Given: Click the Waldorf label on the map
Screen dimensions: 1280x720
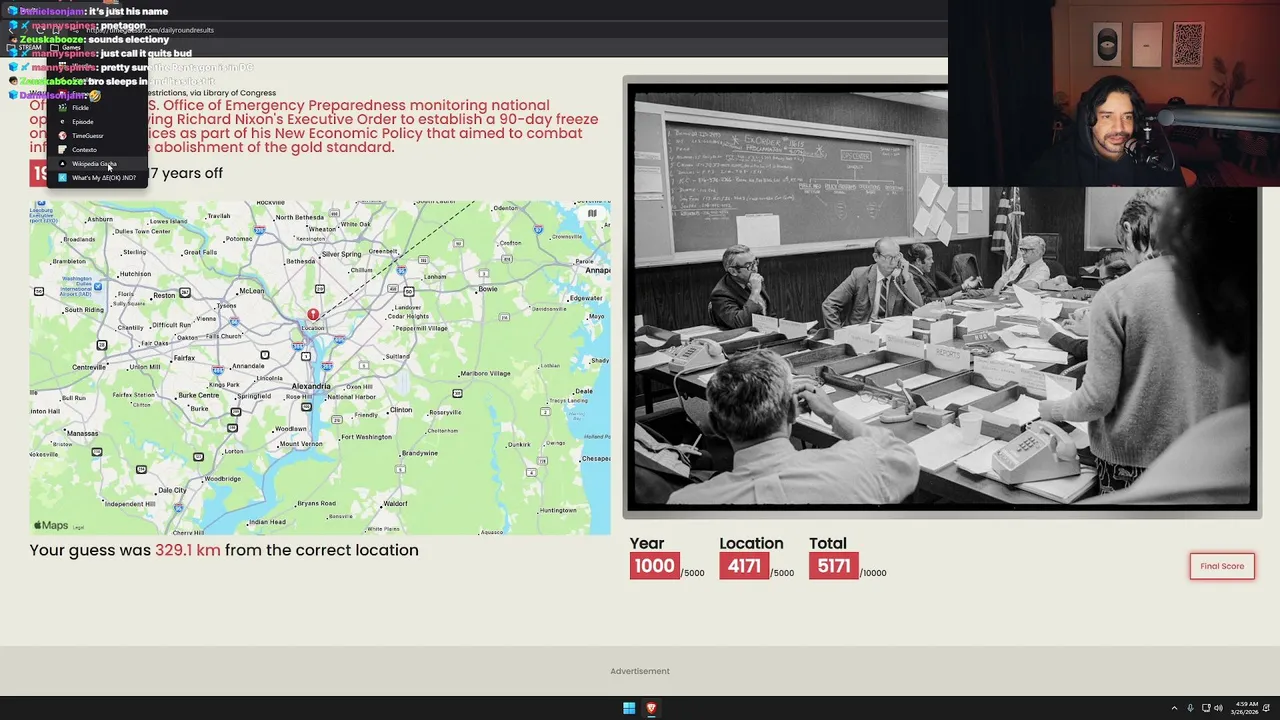Looking at the screenshot, I should (x=395, y=503).
